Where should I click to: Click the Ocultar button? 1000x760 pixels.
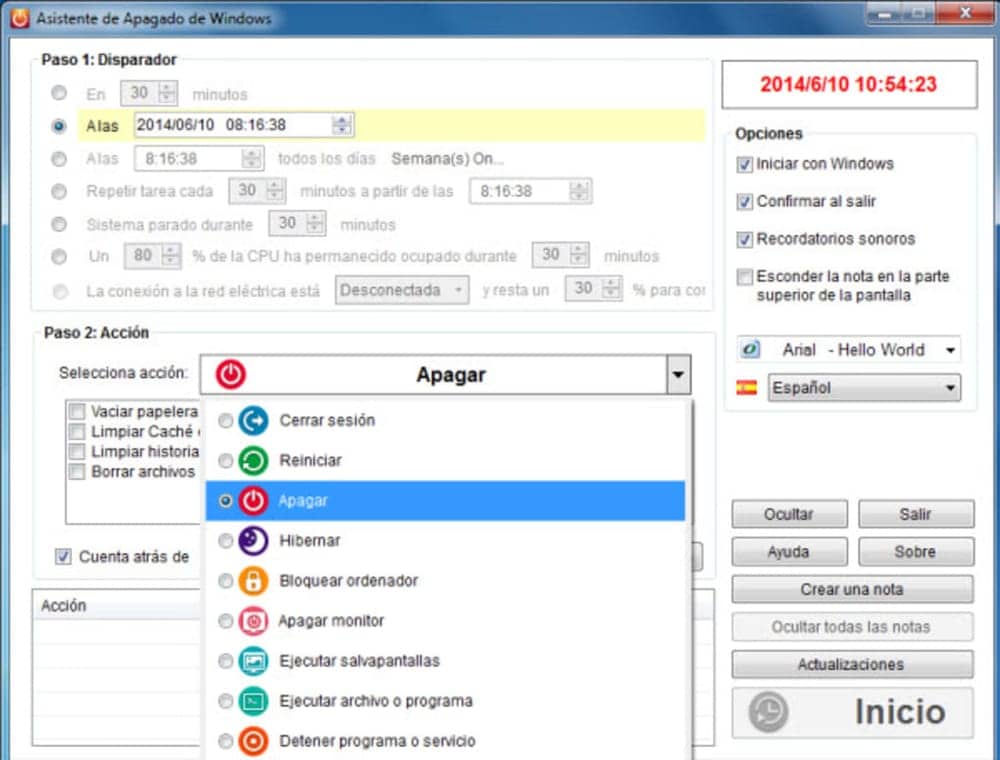pyautogui.click(x=790, y=514)
